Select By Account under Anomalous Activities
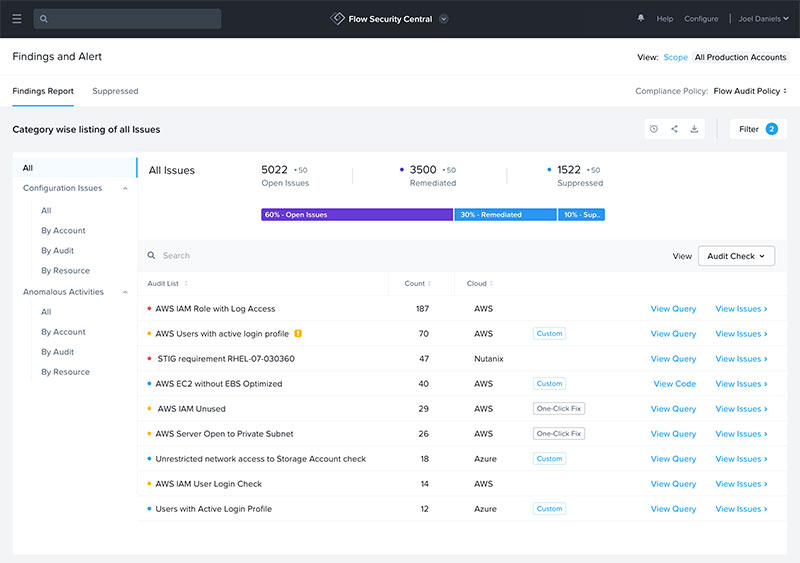 63,332
